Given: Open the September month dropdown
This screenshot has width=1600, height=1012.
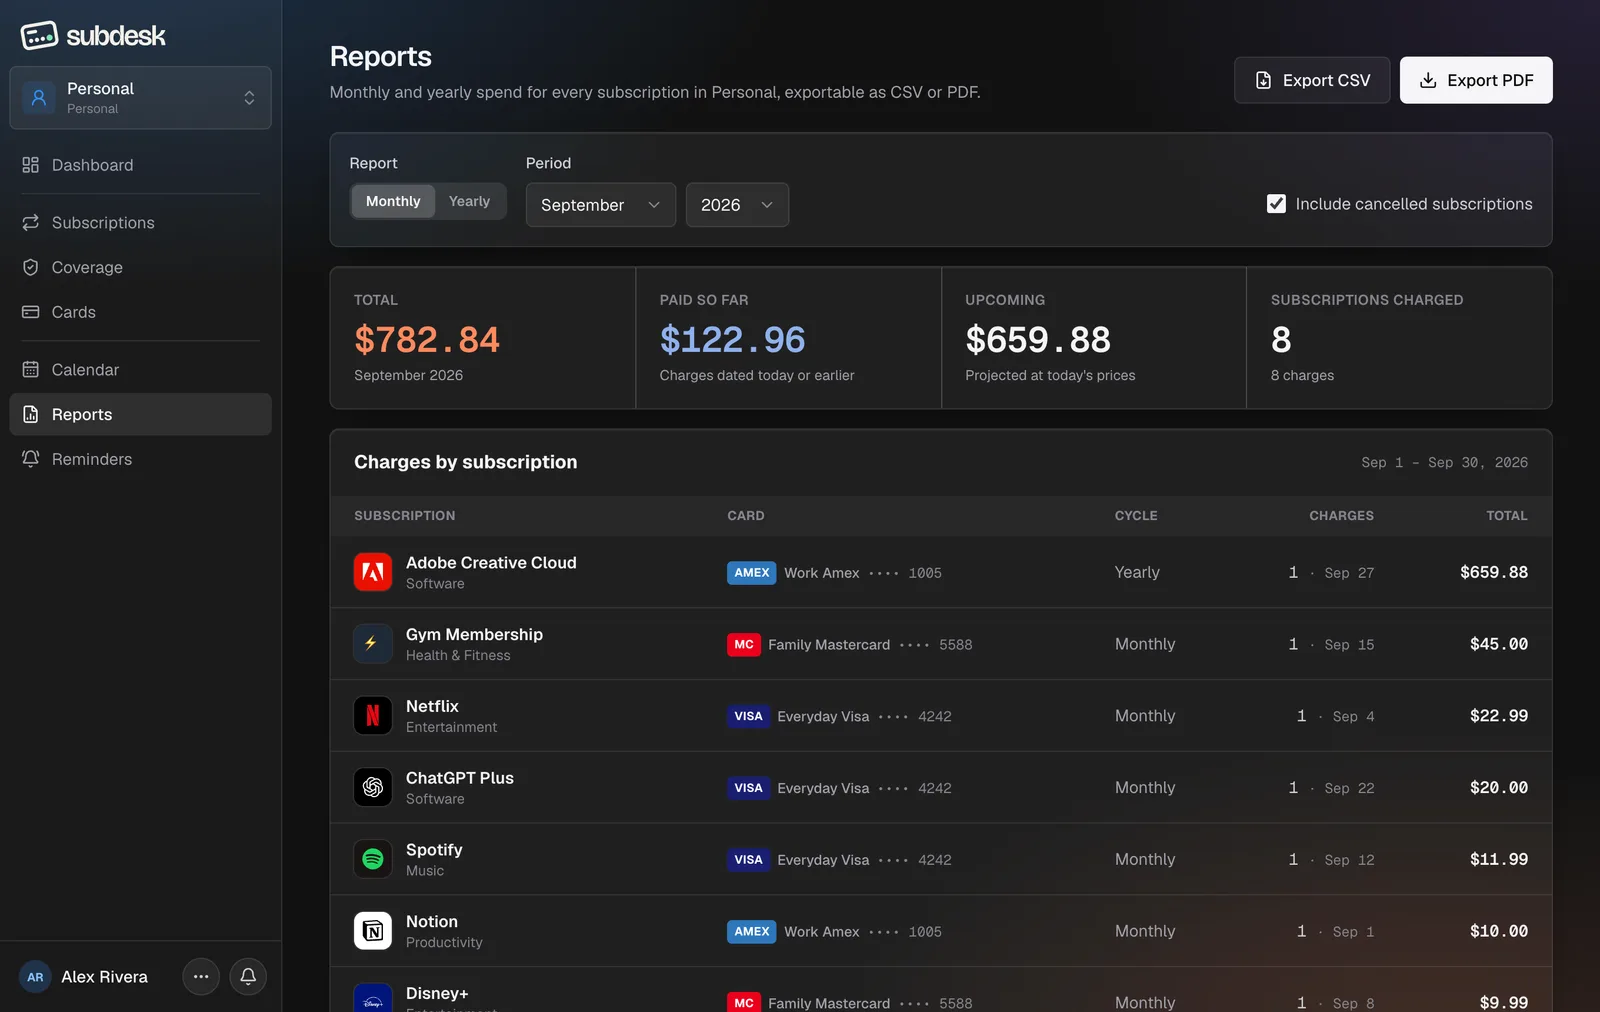Looking at the screenshot, I should click(601, 205).
